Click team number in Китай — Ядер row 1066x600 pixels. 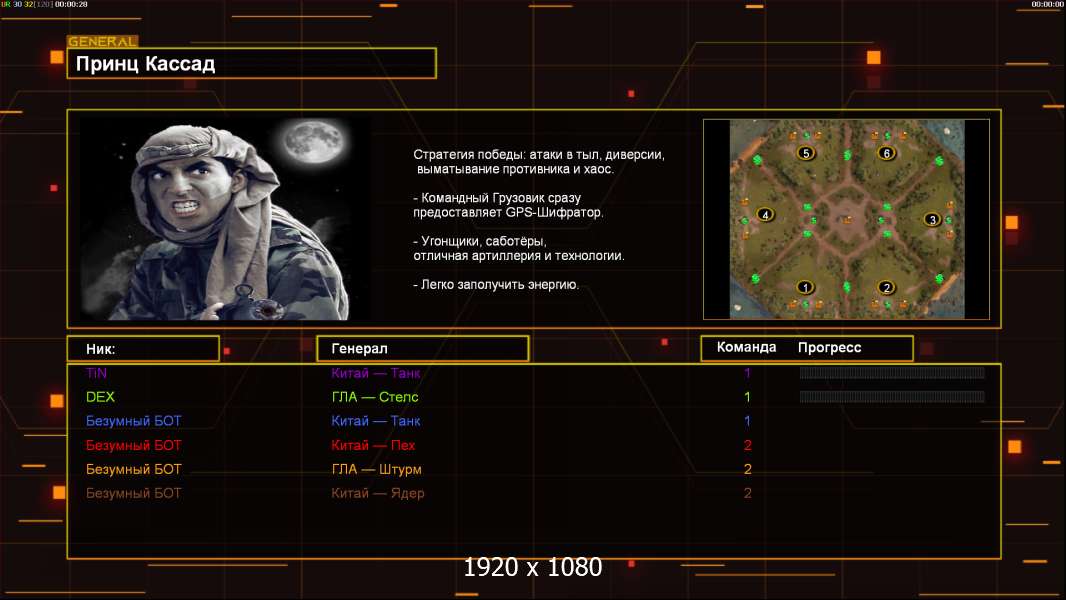(x=748, y=493)
